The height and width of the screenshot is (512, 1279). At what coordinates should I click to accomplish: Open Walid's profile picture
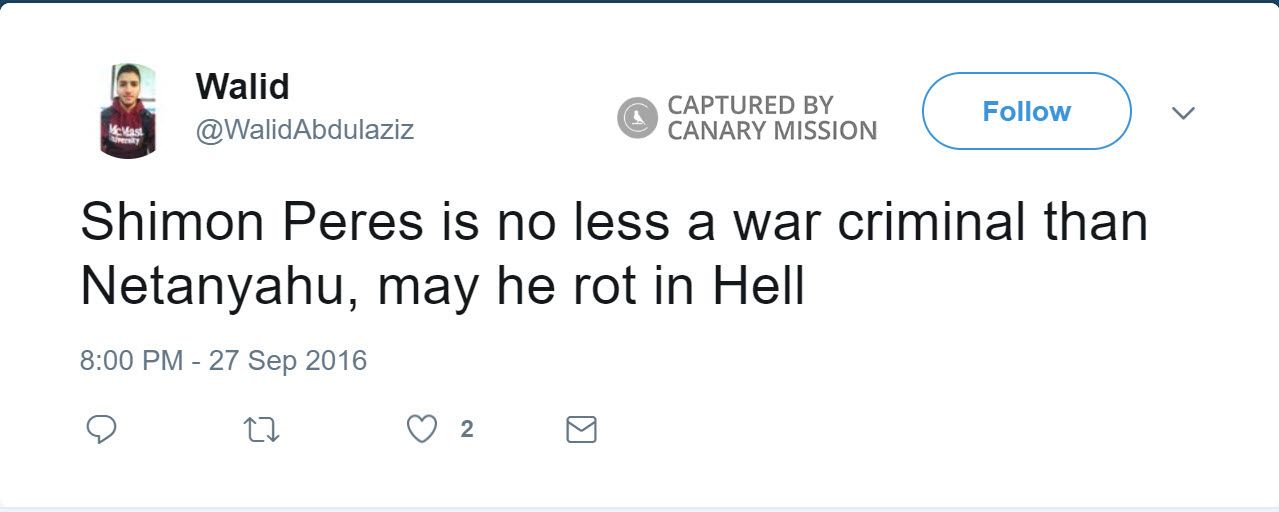[x=128, y=111]
